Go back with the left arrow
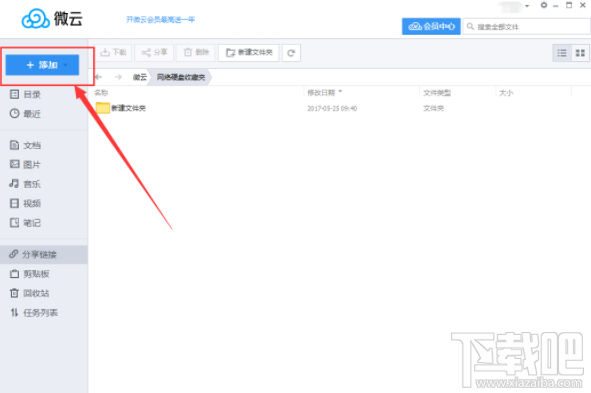The width and height of the screenshot is (591, 393). (x=99, y=77)
